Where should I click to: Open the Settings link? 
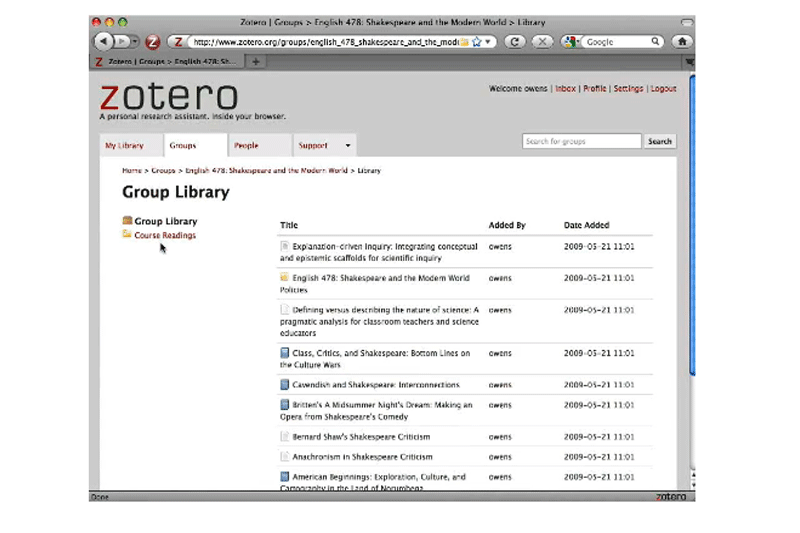[628, 88]
